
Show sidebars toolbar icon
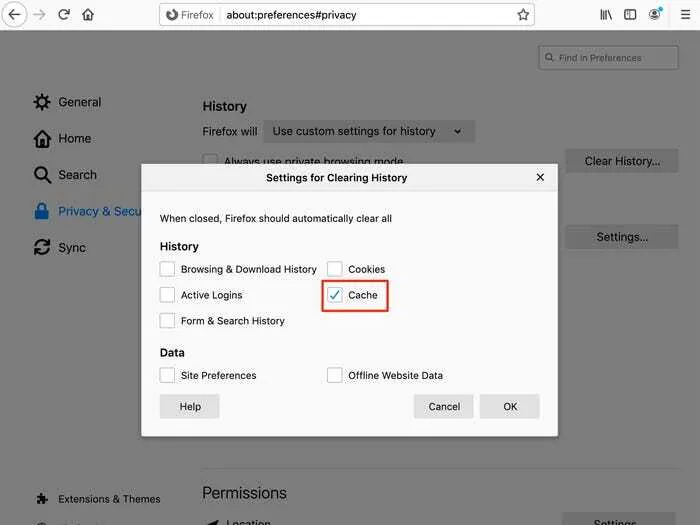pyautogui.click(x=630, y=15)
